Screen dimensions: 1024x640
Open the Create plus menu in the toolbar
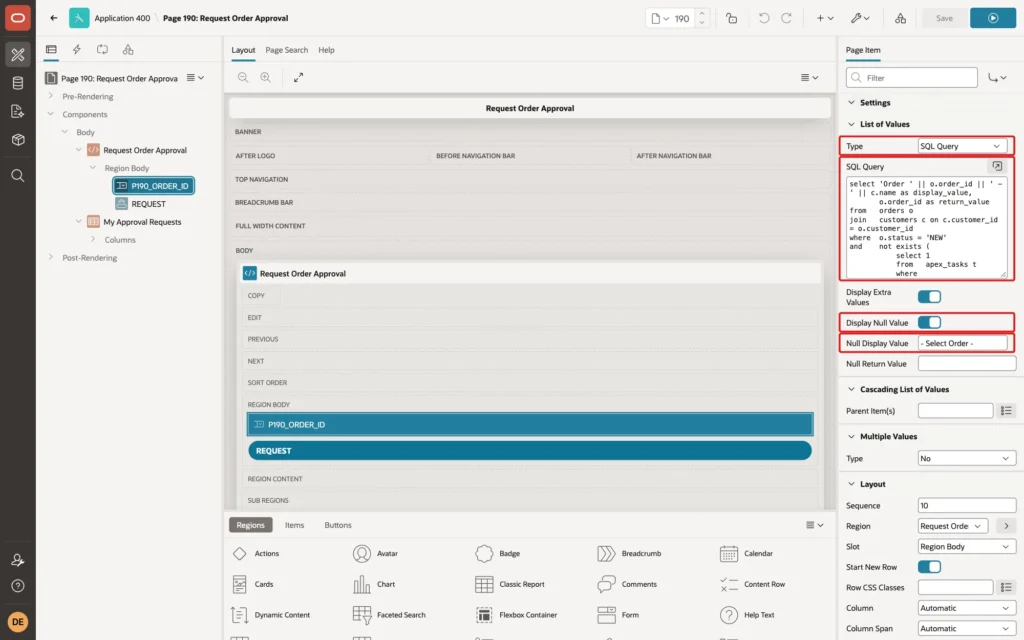[825, 18]
